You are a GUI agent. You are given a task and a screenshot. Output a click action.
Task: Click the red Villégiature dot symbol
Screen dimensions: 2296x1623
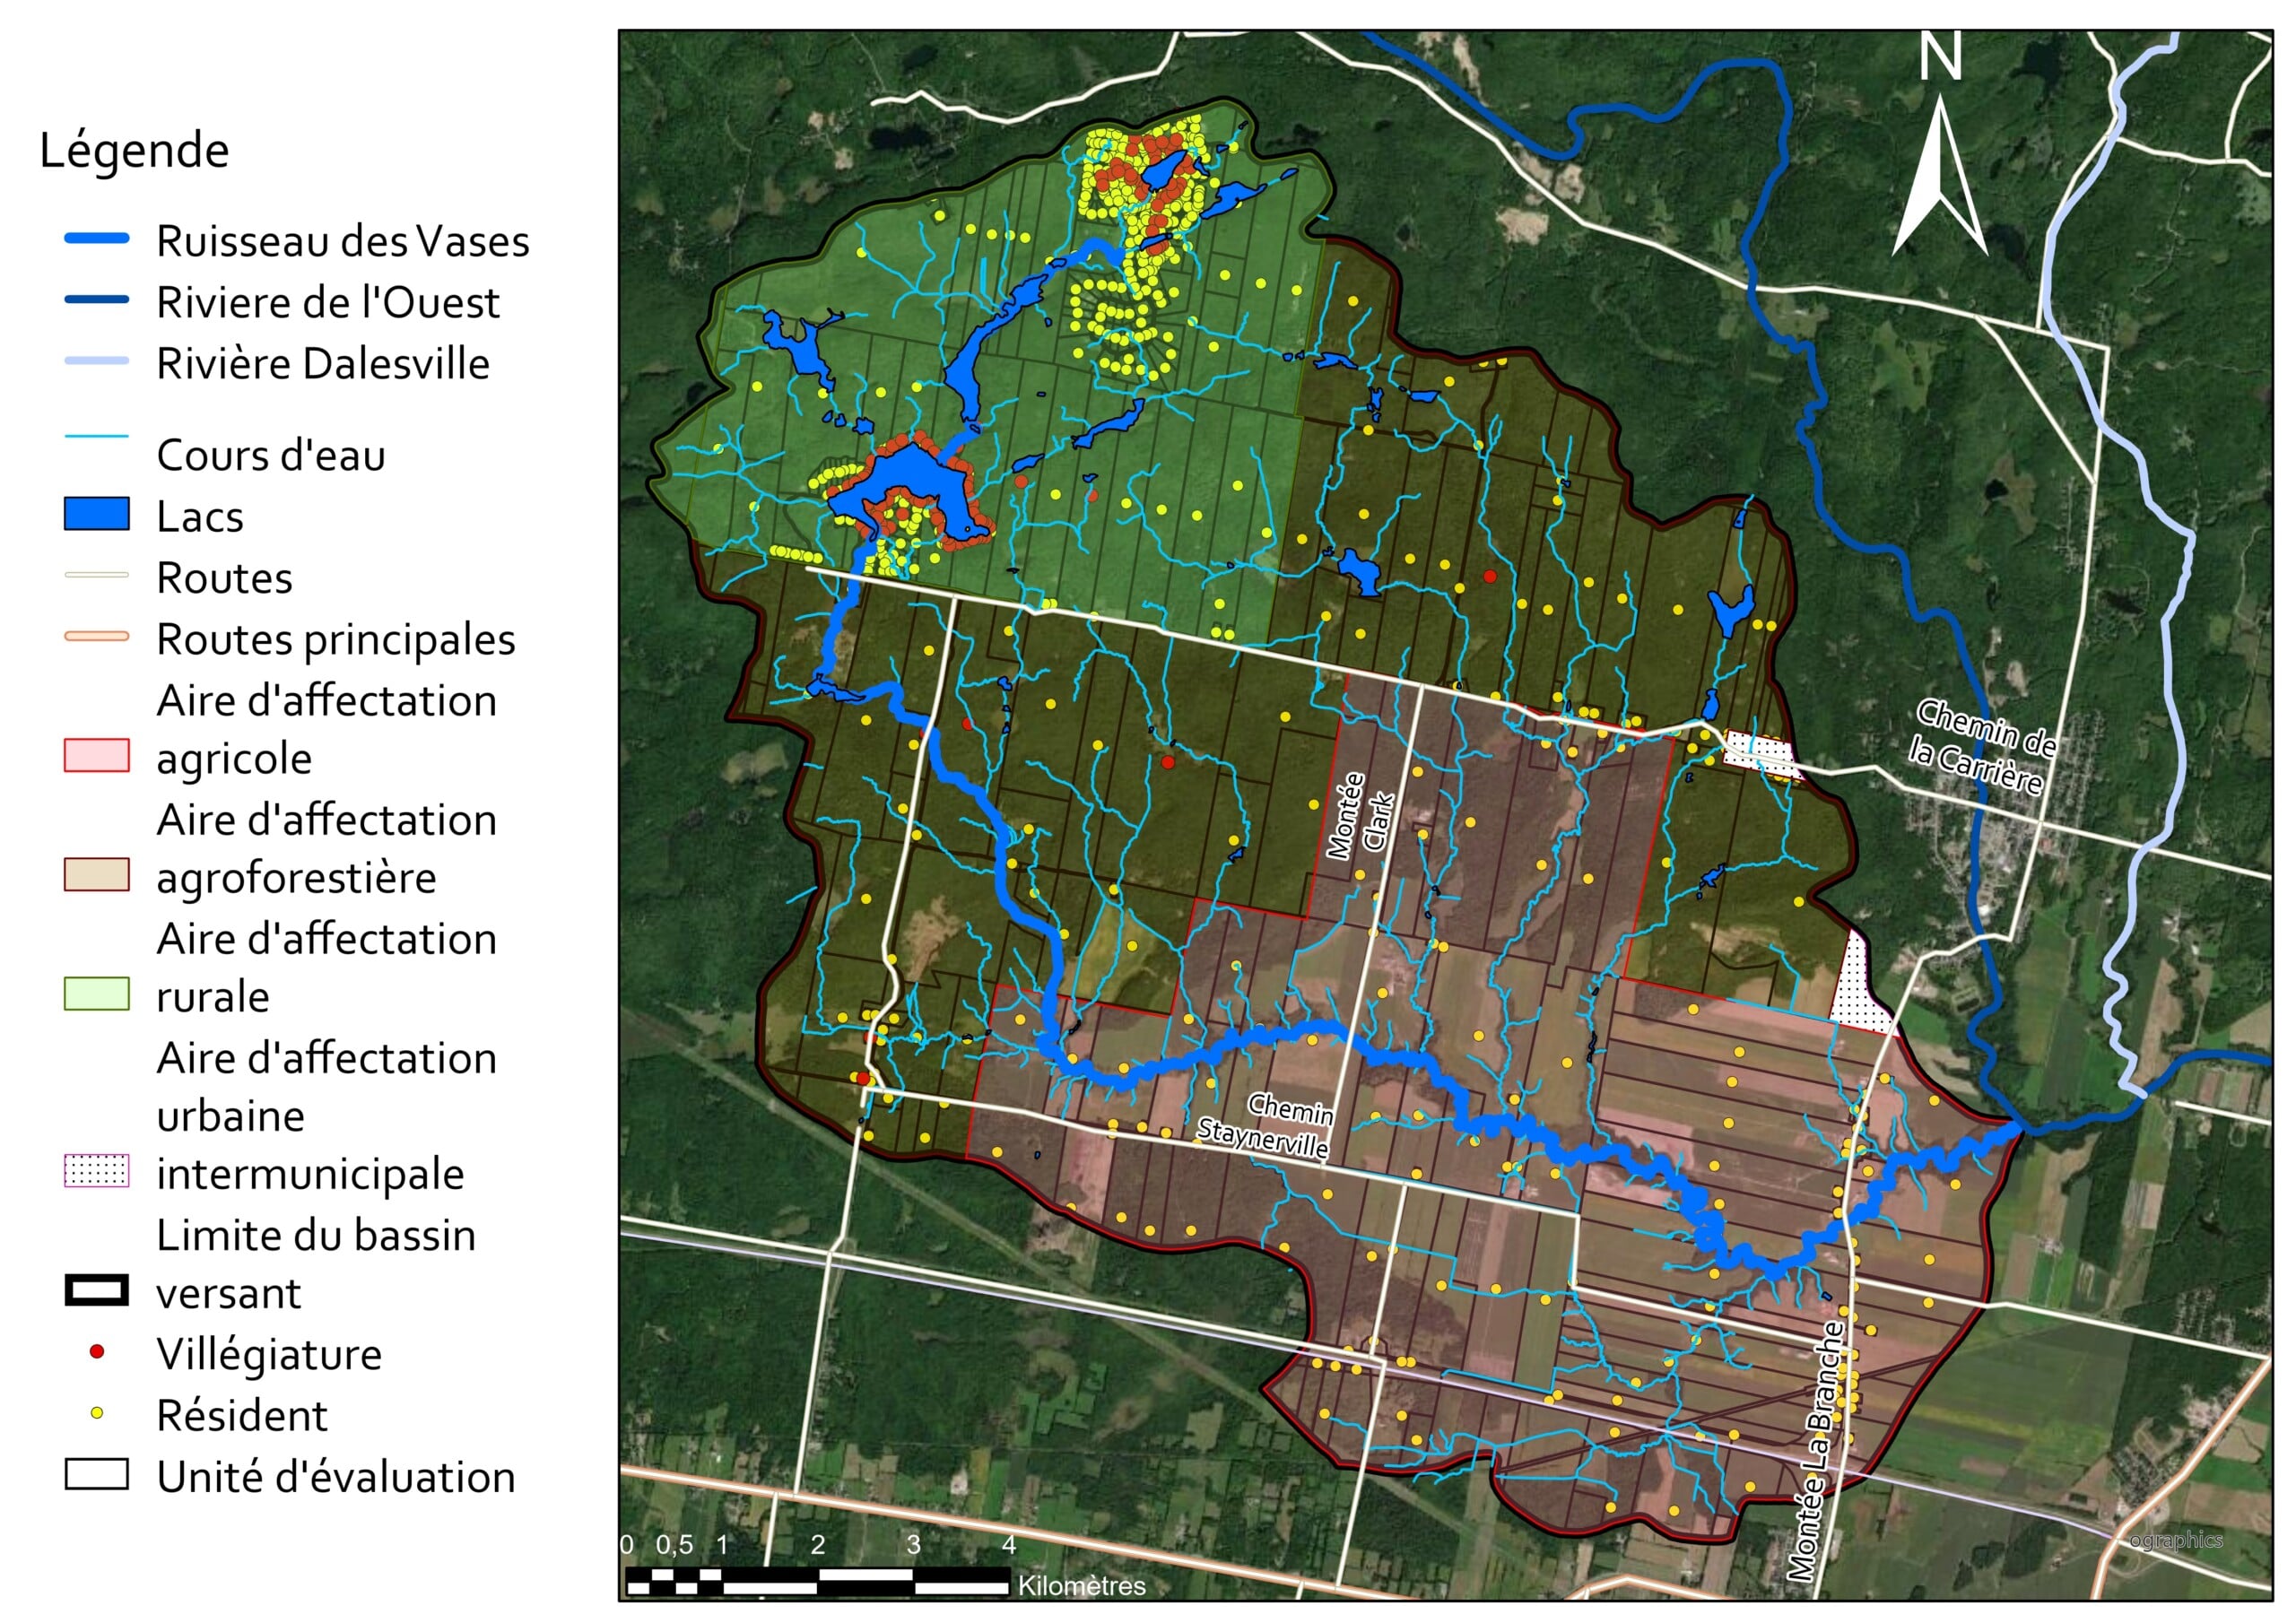click(x=97, y=1352)
